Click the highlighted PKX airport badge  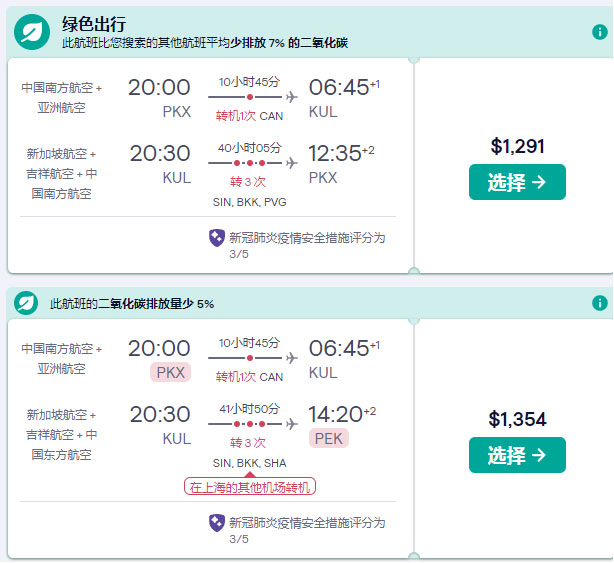pos(169,373)
